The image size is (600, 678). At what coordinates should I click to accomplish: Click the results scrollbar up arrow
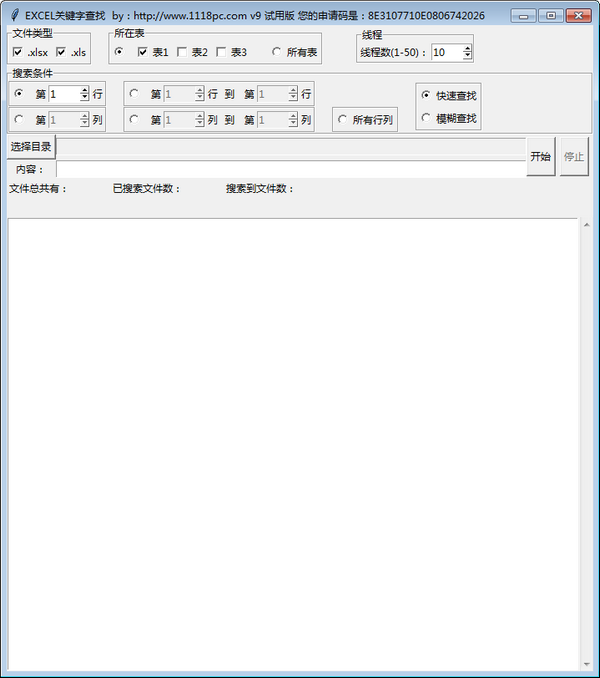coord(587,225)
